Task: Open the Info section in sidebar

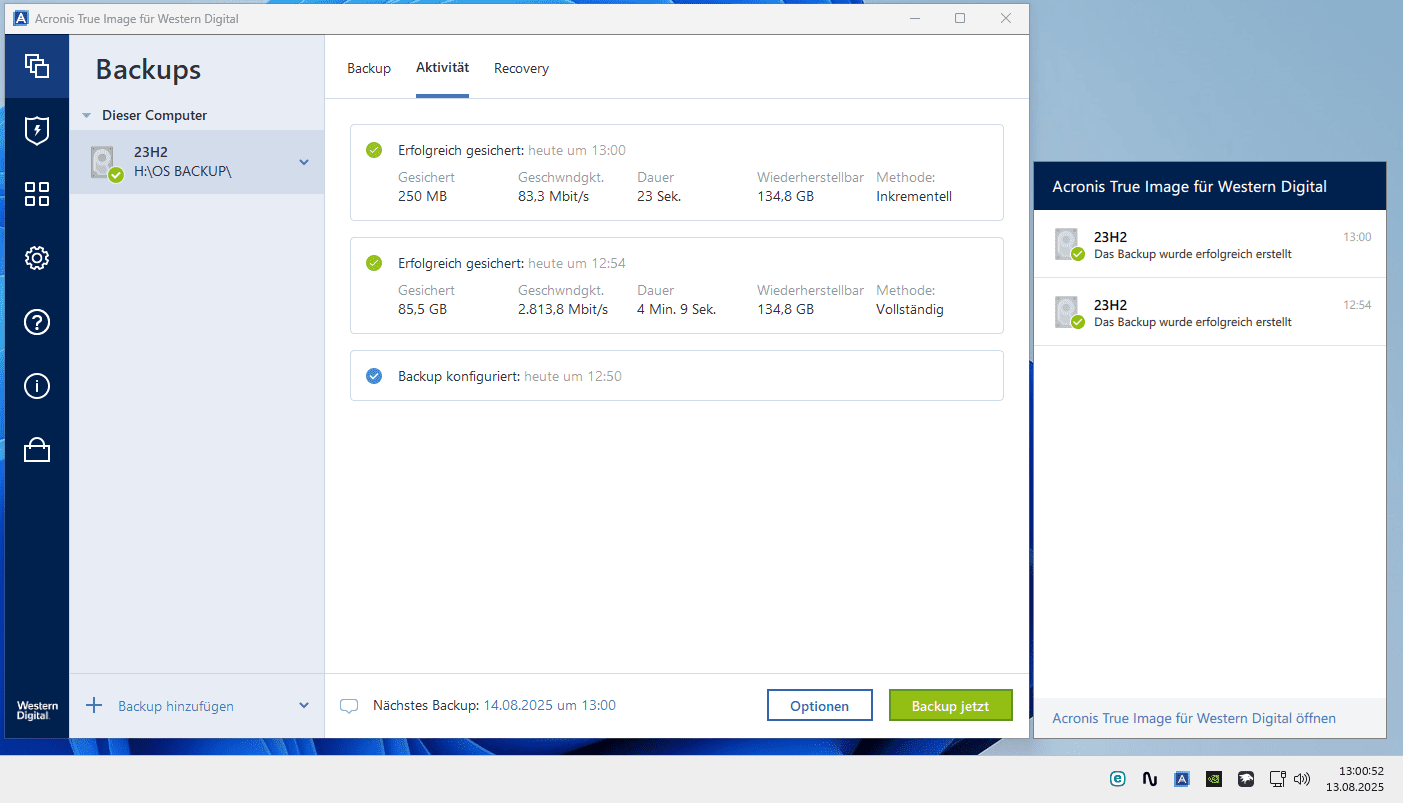Action: tap(37, 386)
